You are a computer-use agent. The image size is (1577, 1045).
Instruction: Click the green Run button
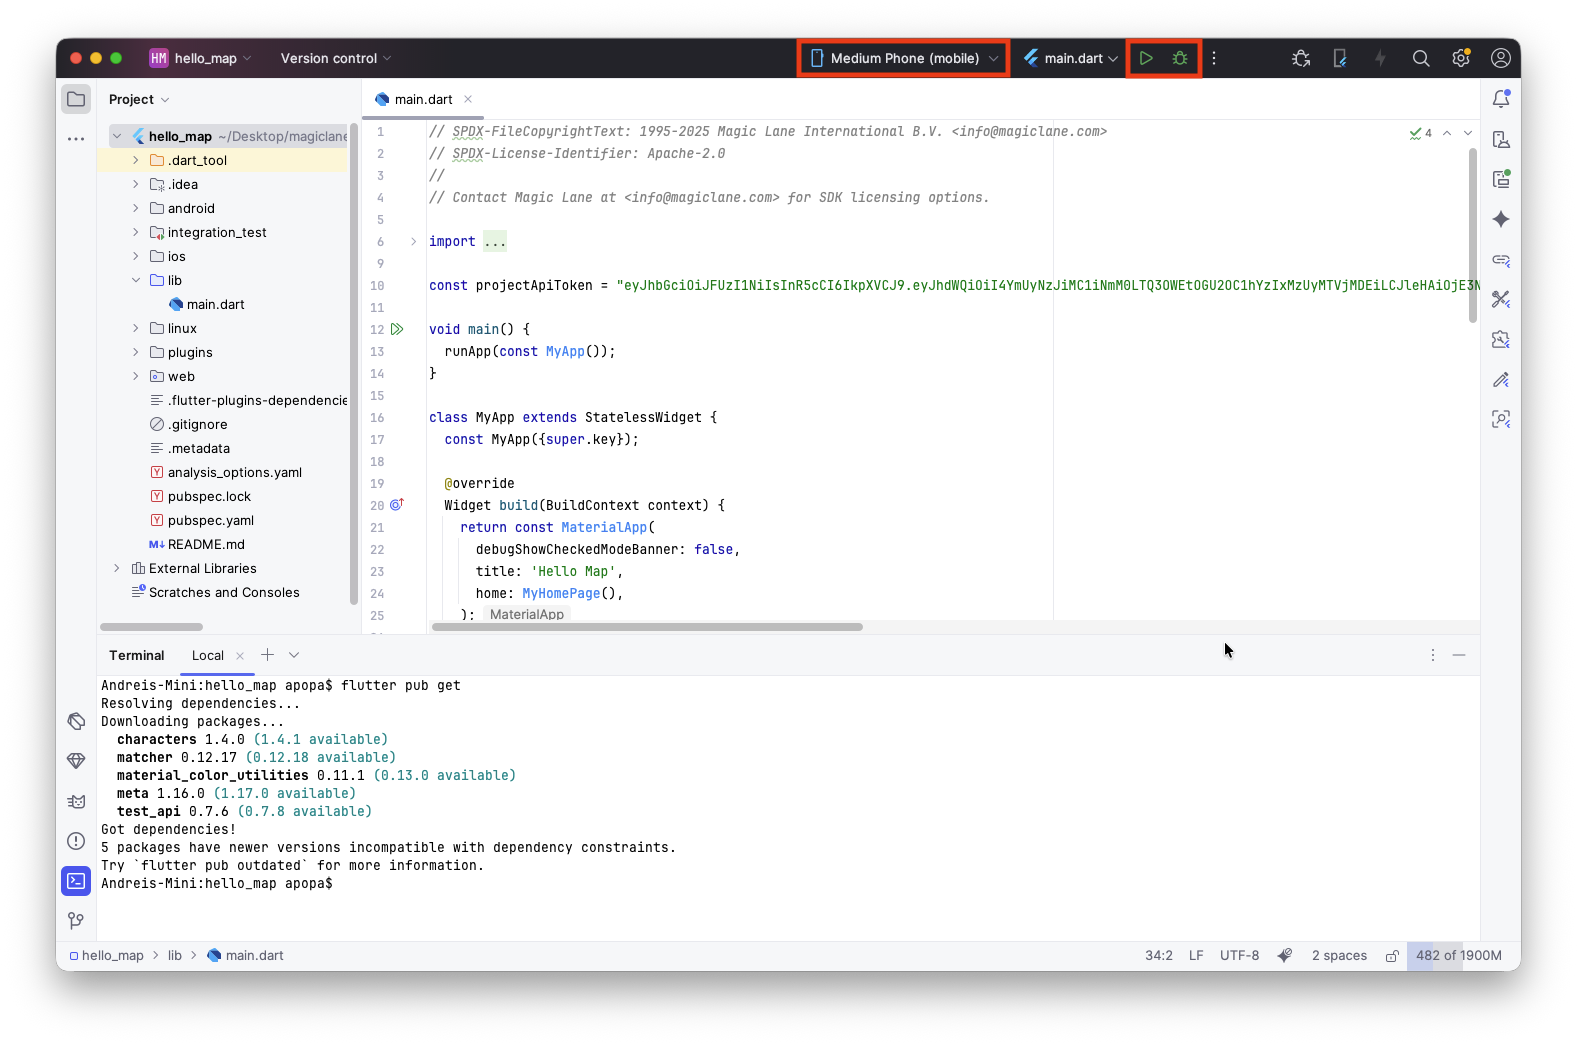click(1146, 58)
